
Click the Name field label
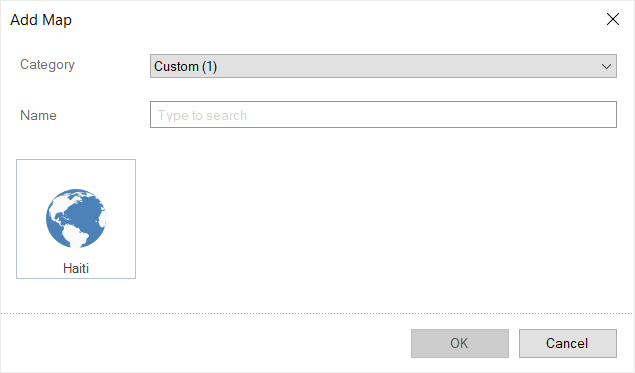(x=38, y=115)
